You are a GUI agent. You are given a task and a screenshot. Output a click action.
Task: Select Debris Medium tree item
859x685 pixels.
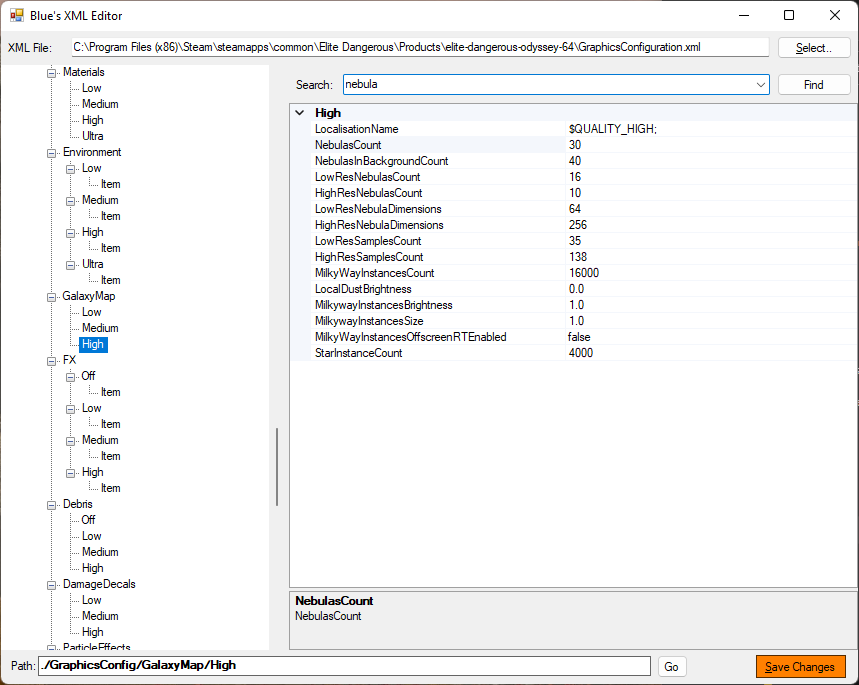click(100, 552)
